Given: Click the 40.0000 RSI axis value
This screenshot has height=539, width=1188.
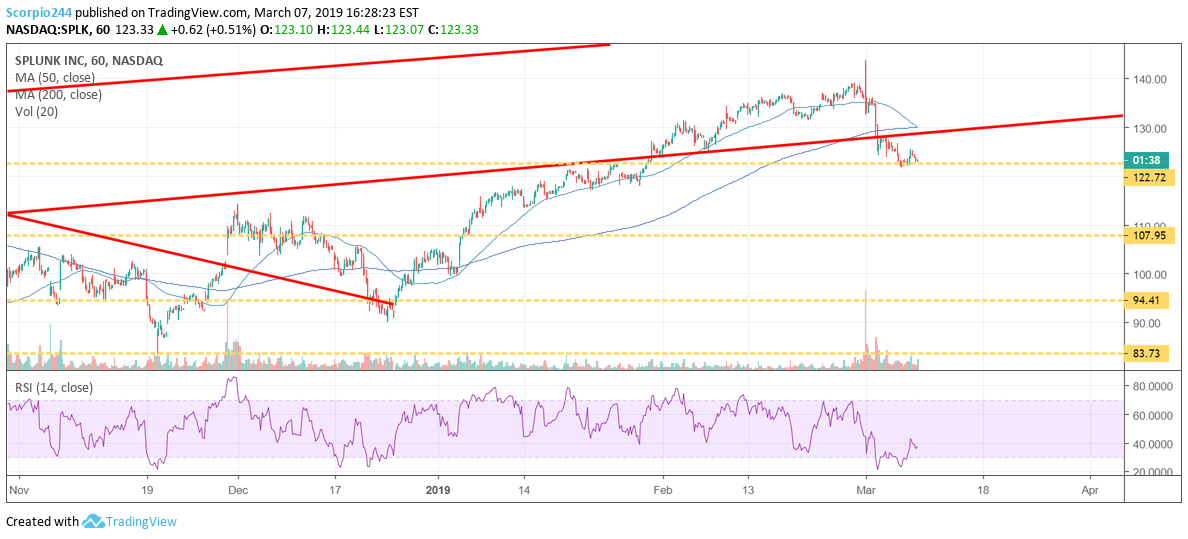Looking at the screenshot, I should (x=1153, y=443).
